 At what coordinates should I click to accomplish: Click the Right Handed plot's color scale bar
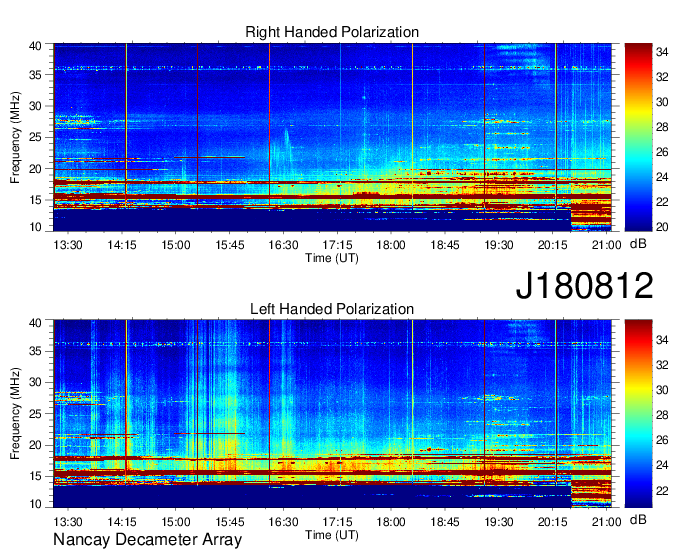coord(638,137)
